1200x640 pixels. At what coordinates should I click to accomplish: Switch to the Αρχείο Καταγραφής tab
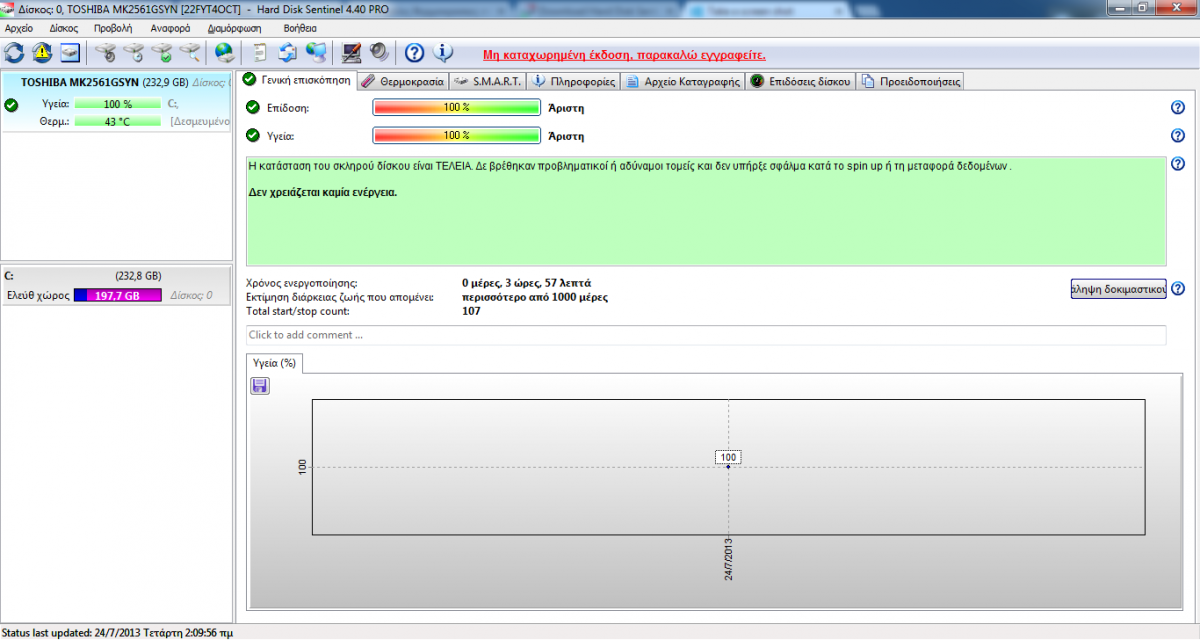tap(683, 82)
